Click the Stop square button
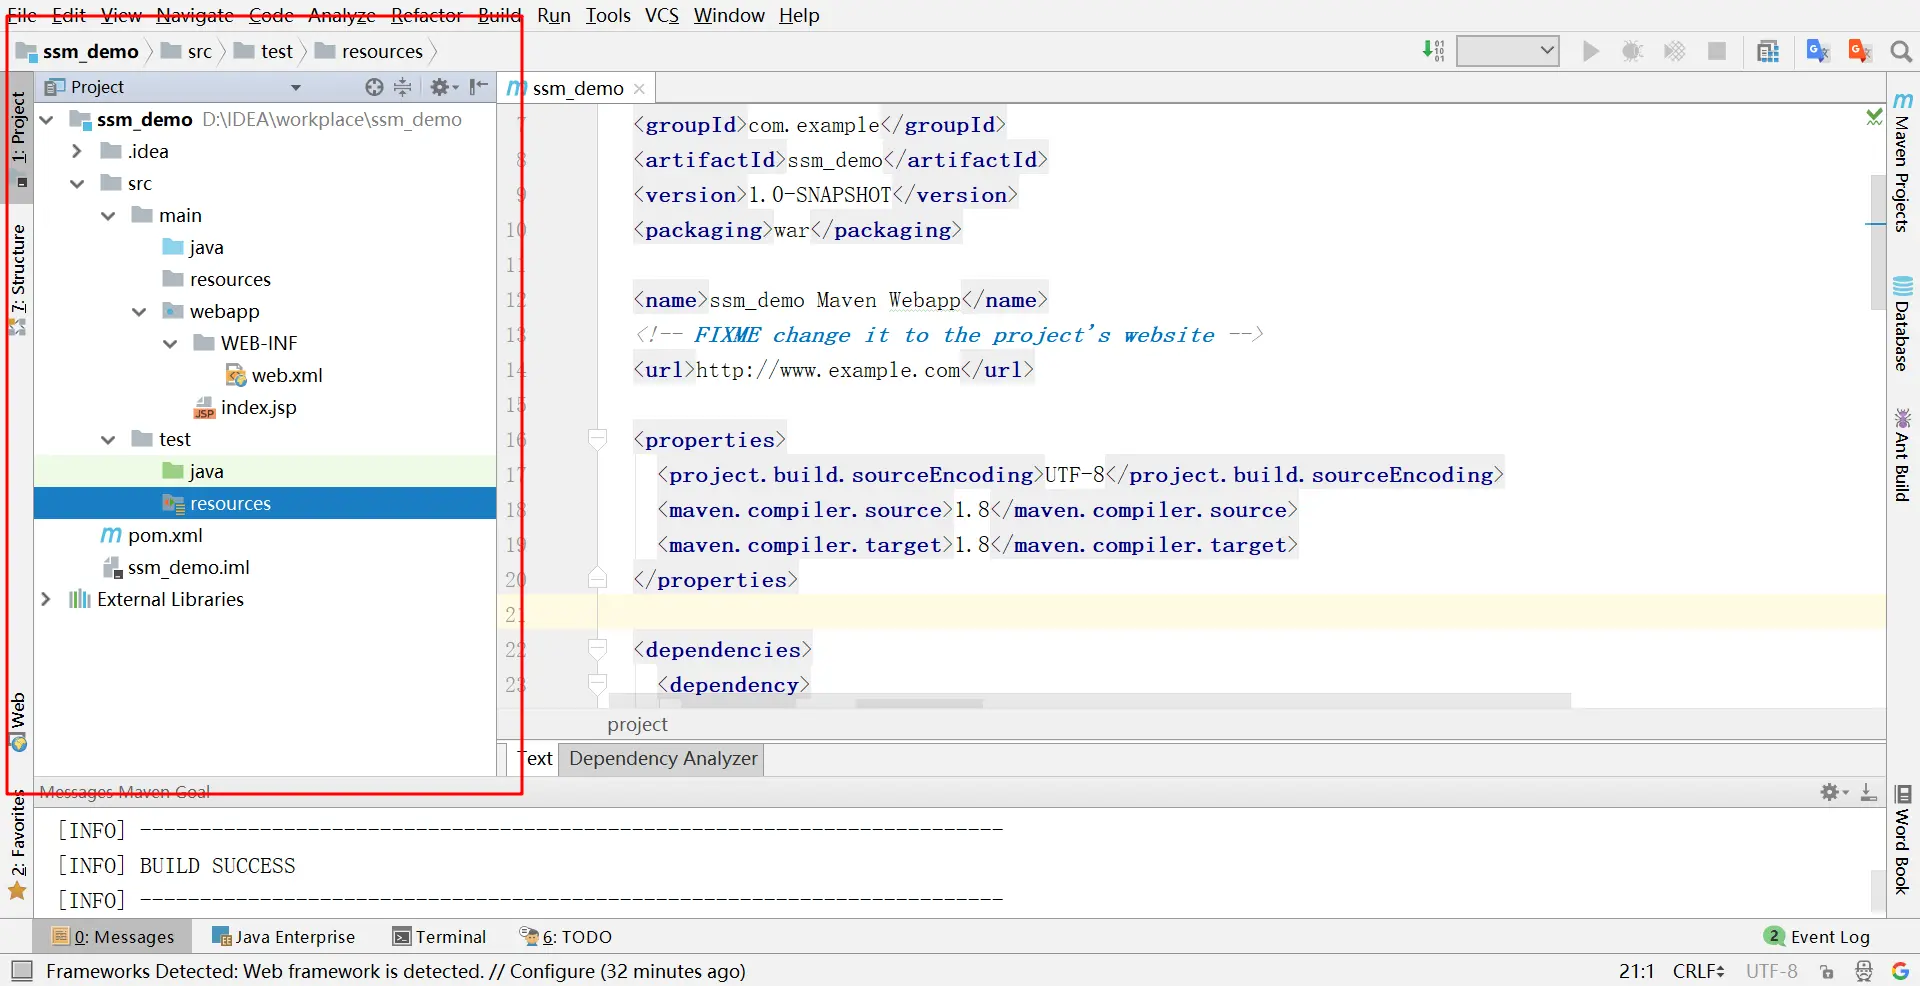The image size is (1920, 986). point(1717,51)
